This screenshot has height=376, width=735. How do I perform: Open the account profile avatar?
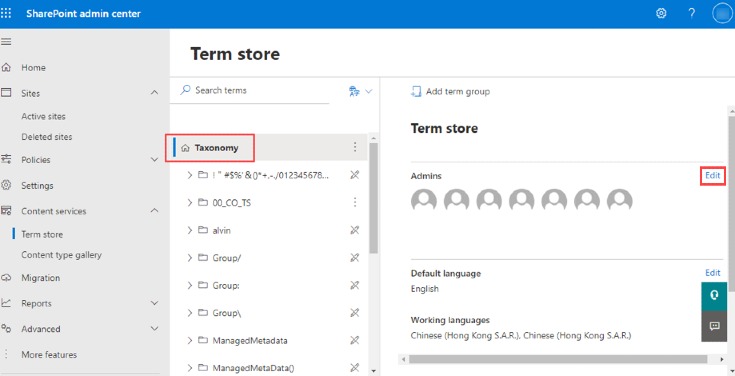click(721, 13)
